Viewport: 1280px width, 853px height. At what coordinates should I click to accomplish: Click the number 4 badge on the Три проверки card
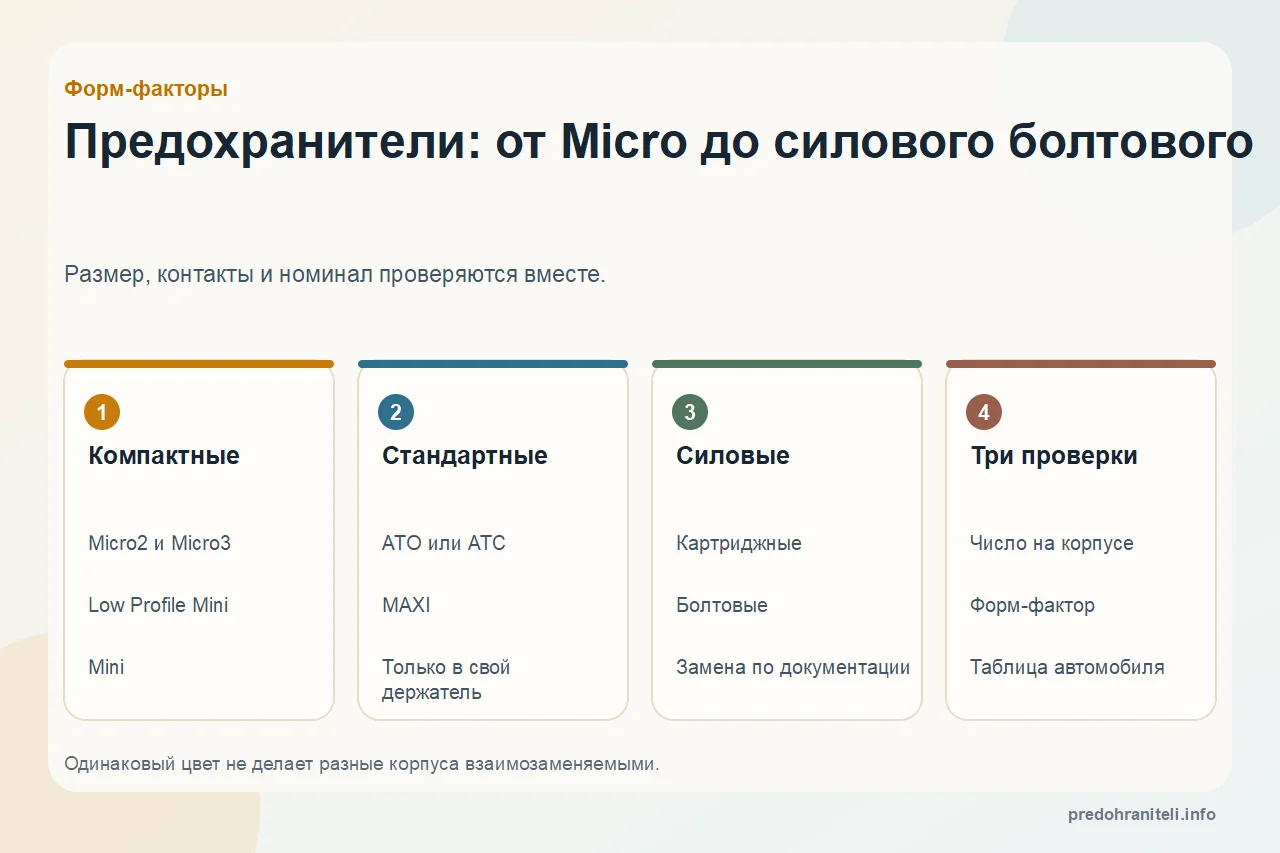point(984,412)
